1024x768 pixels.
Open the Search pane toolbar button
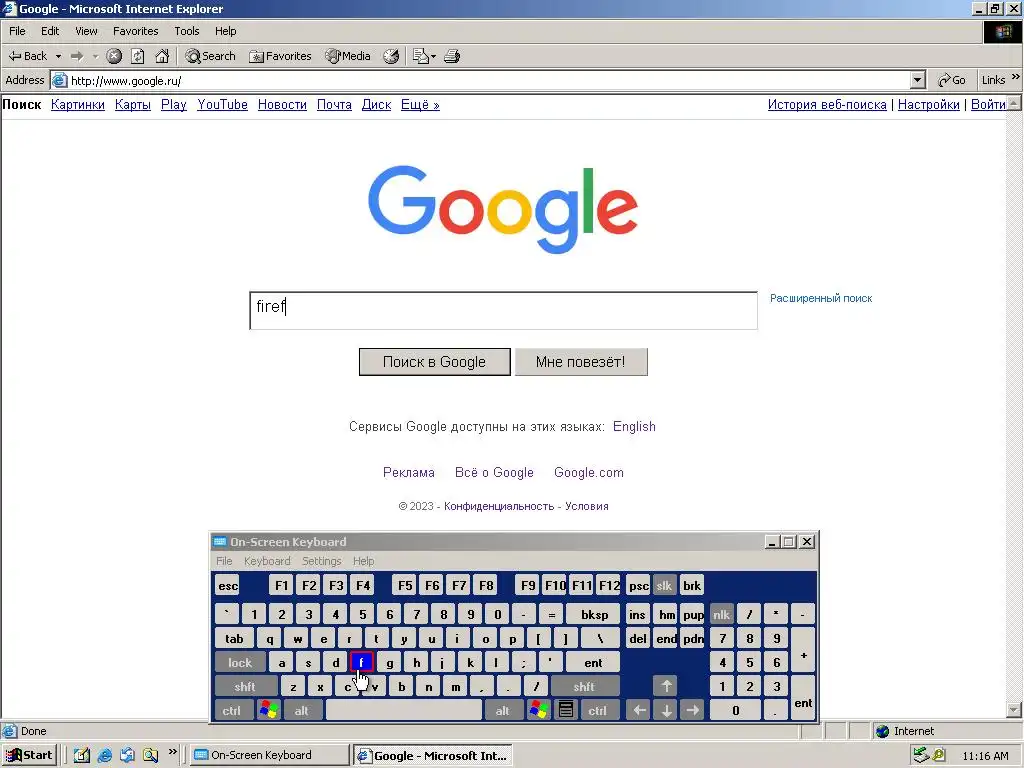click(210, 56)
